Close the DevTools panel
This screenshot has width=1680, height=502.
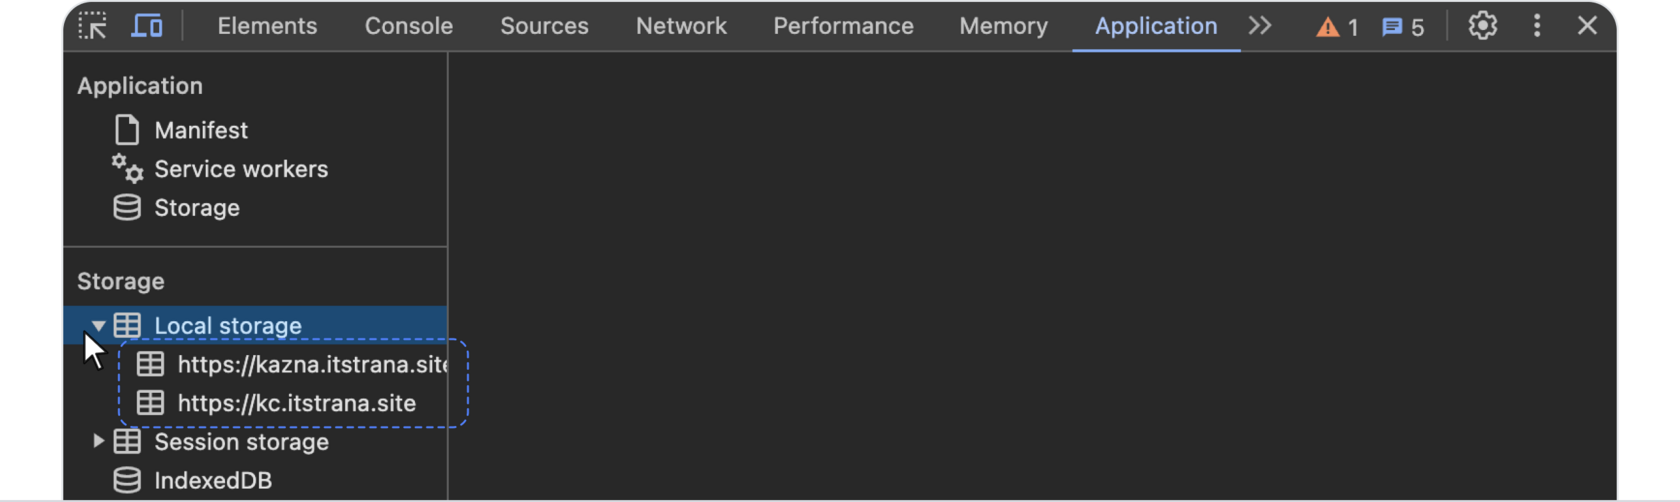tap(1587, 26)
